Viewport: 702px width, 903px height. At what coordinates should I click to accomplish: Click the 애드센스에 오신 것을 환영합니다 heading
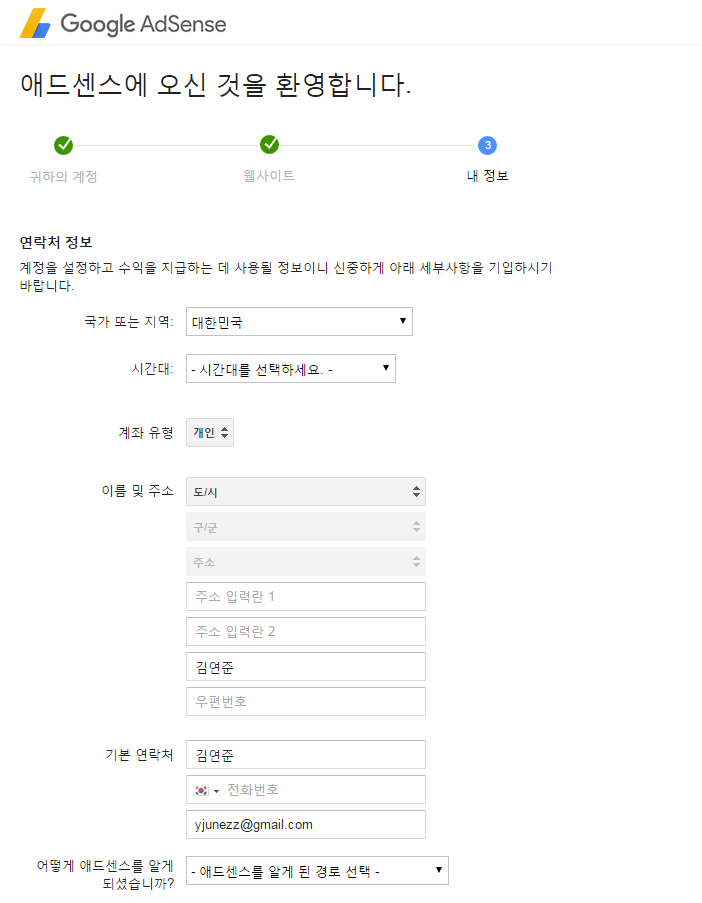(215, 85)
